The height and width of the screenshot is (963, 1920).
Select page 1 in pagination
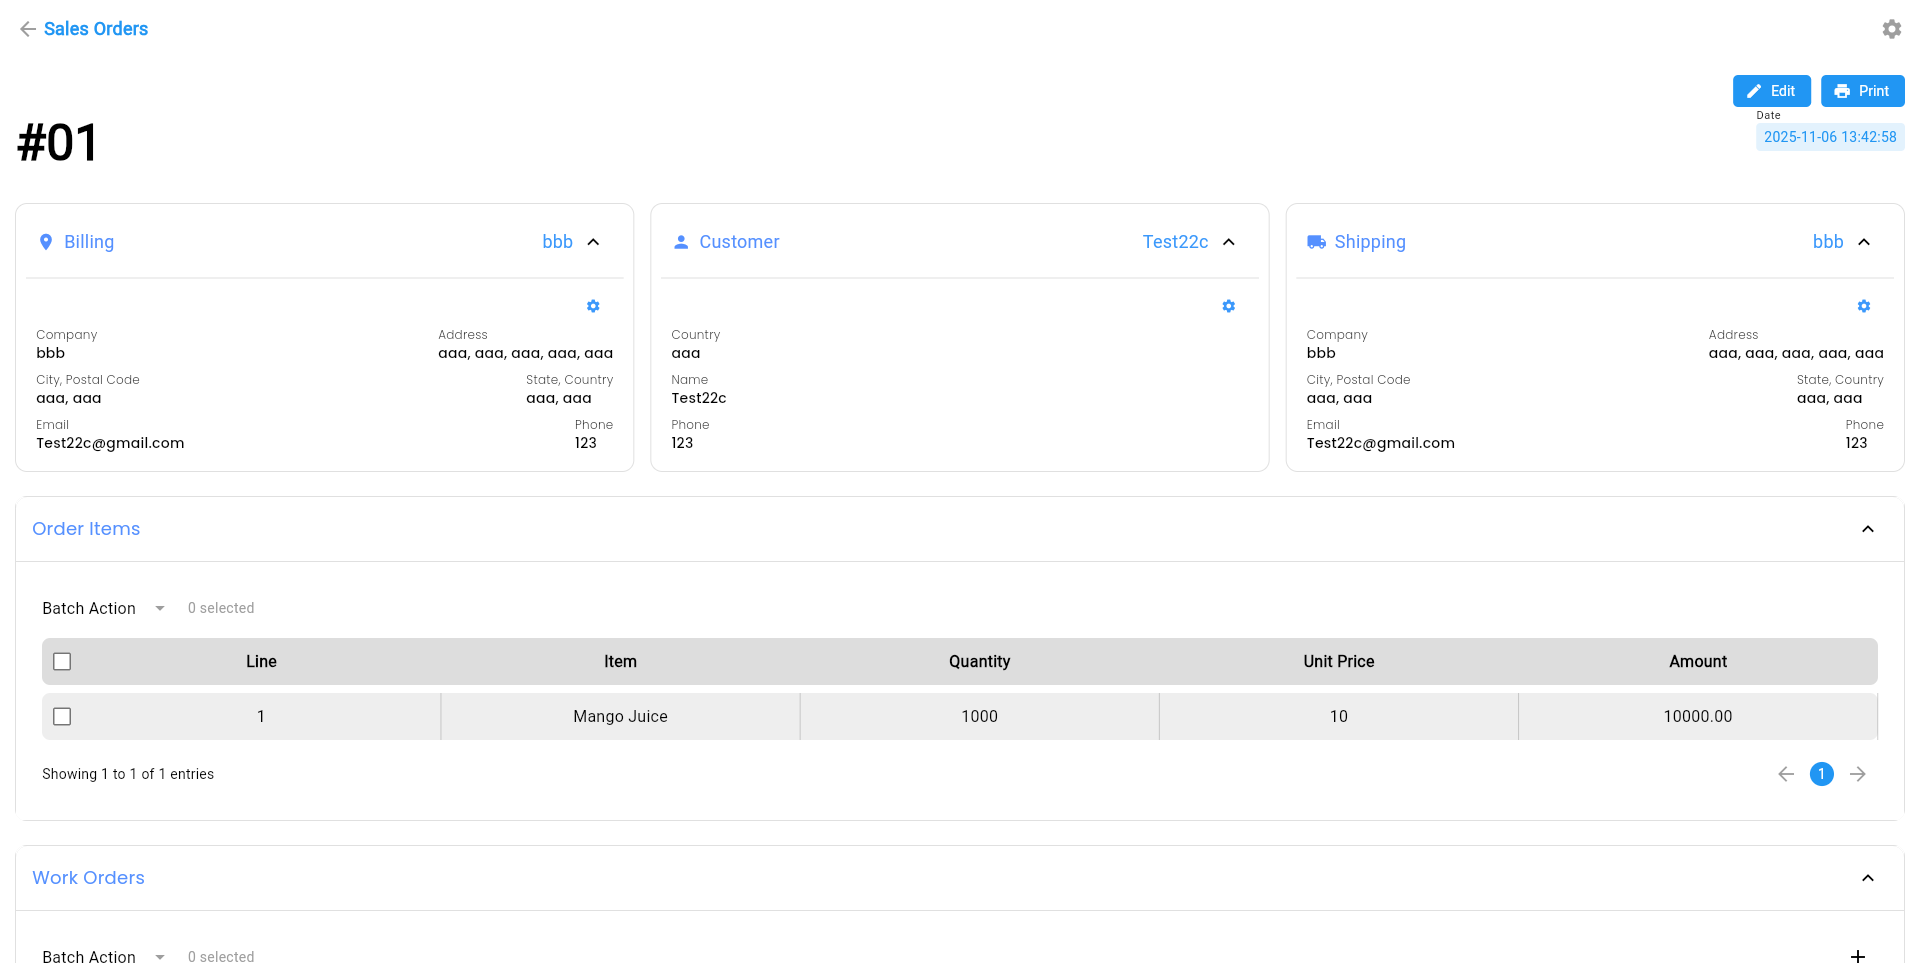(x=1821, y=774)
